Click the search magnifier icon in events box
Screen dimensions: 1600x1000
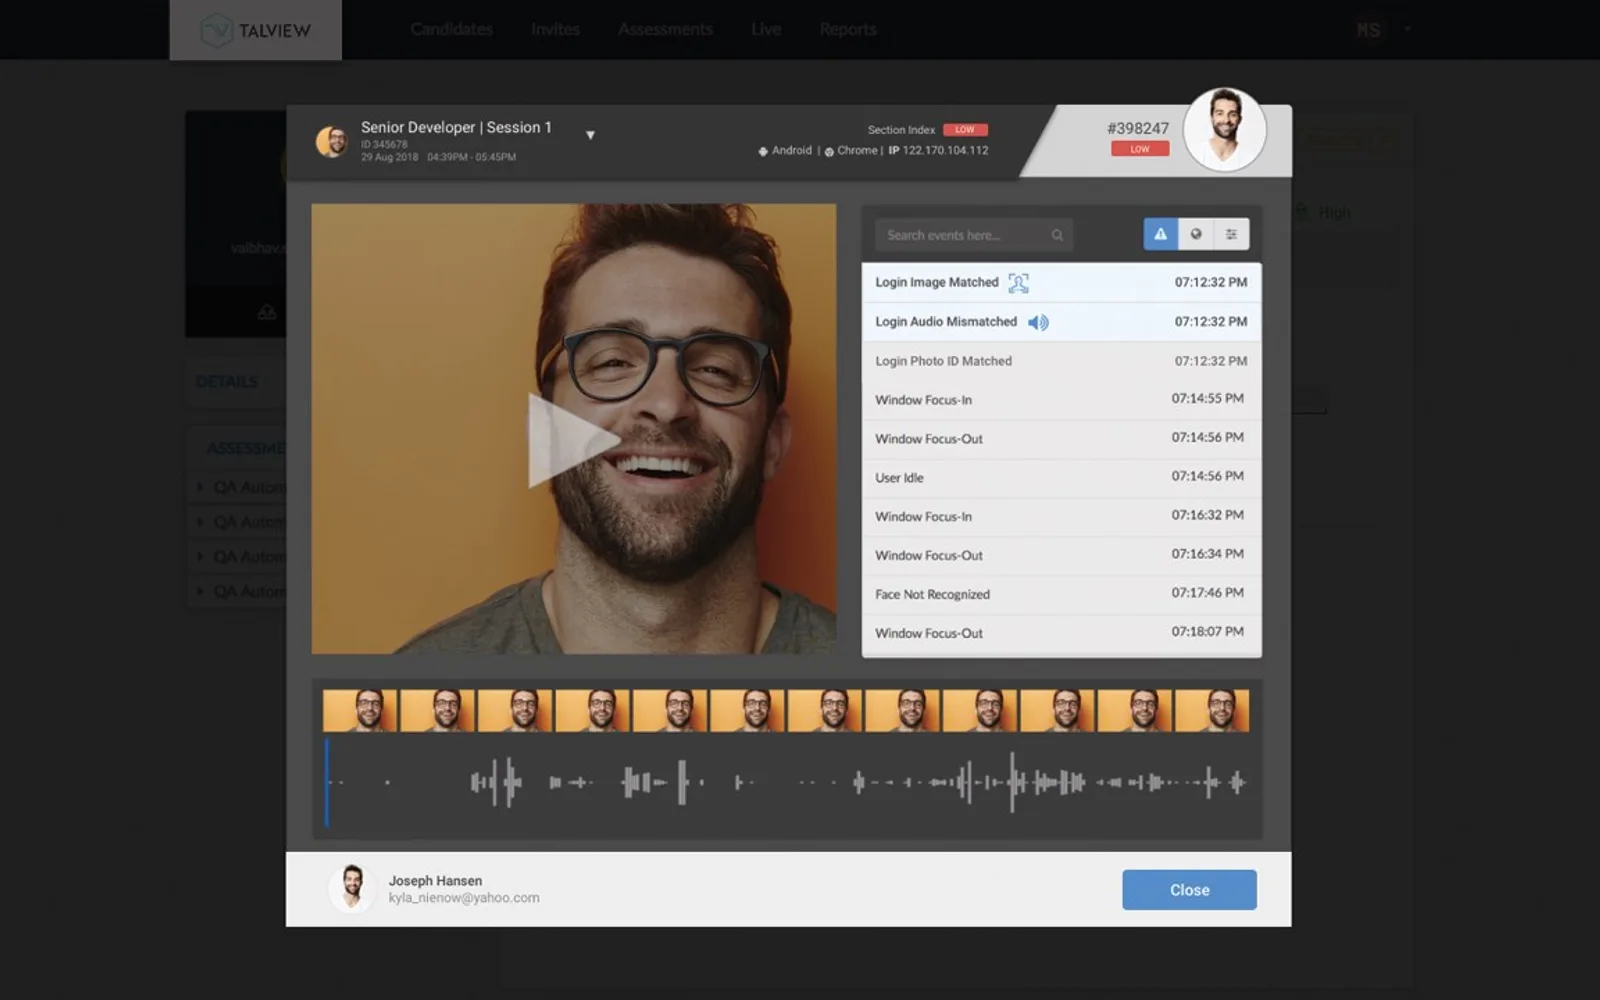pyautogui.click(x=1057, y=235)
